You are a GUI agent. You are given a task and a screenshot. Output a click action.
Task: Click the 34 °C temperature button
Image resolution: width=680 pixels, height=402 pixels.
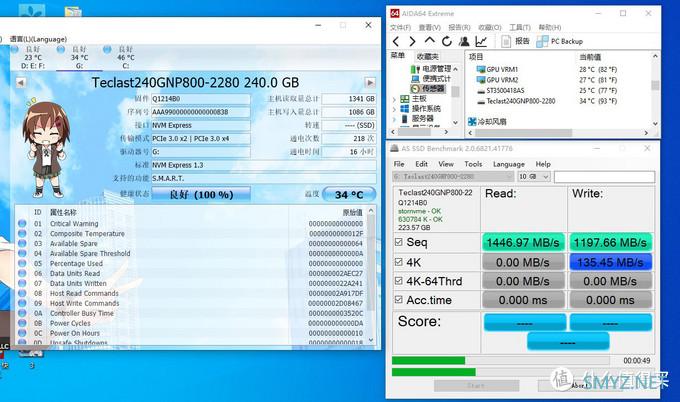click(349, 195)
